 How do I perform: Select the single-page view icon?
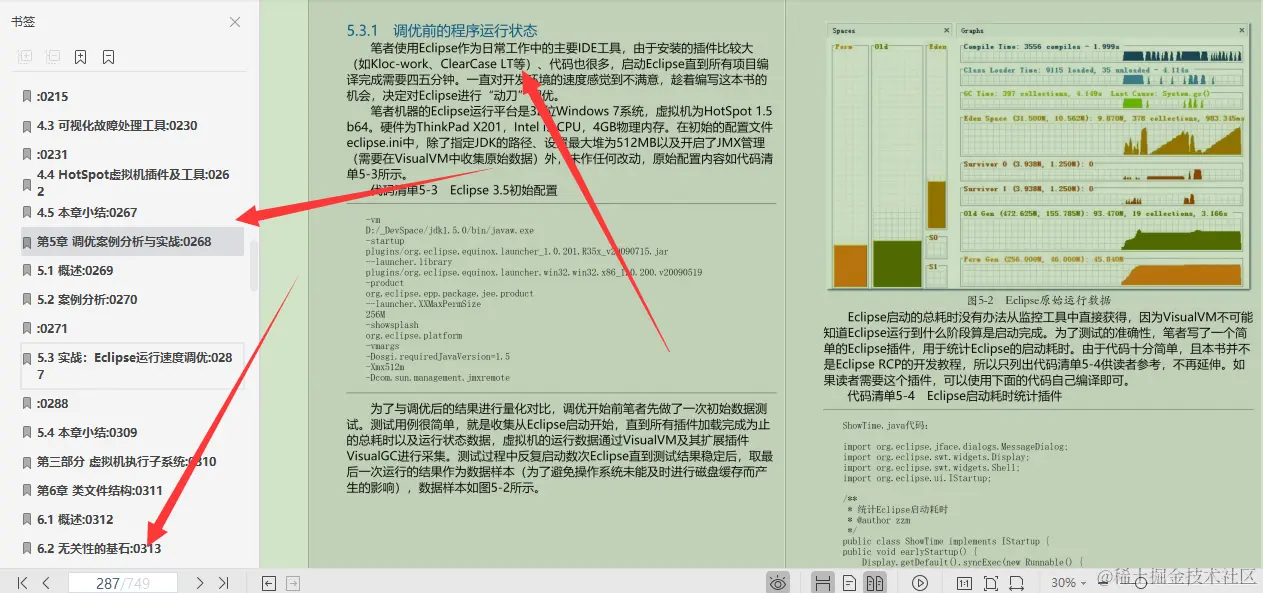pyautogui.click(x=849, y=581)
